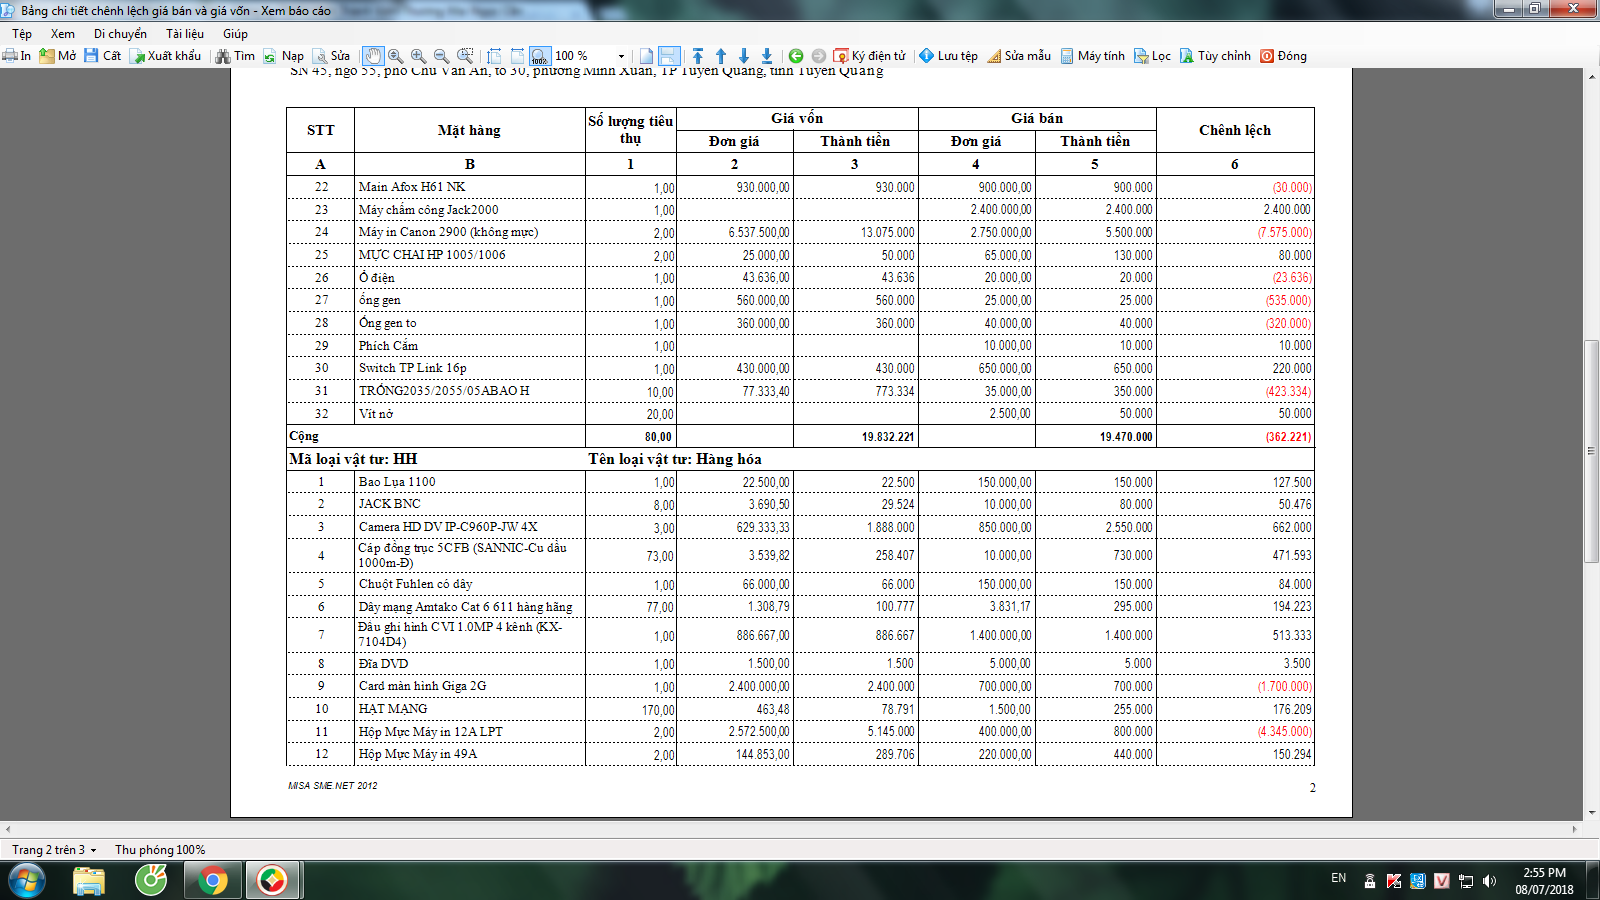Click Ký điện tử digital signature button
Screen dimensions: 1600x900
pos(870,56)
